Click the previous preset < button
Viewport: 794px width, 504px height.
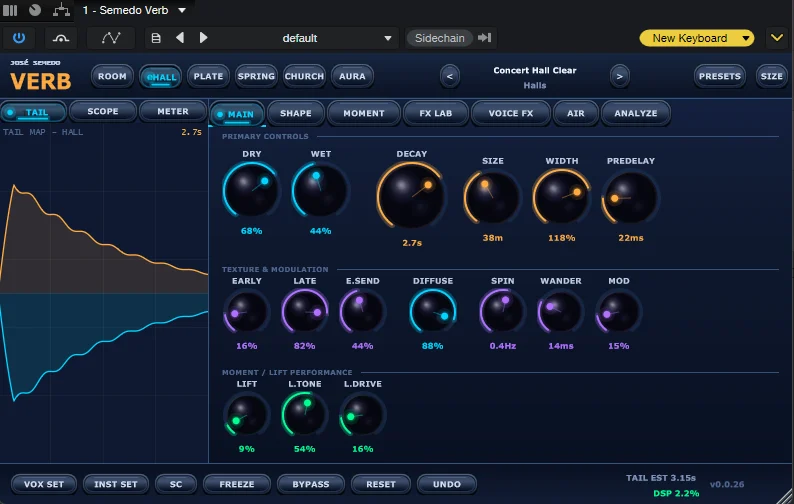tap(450, 77)
